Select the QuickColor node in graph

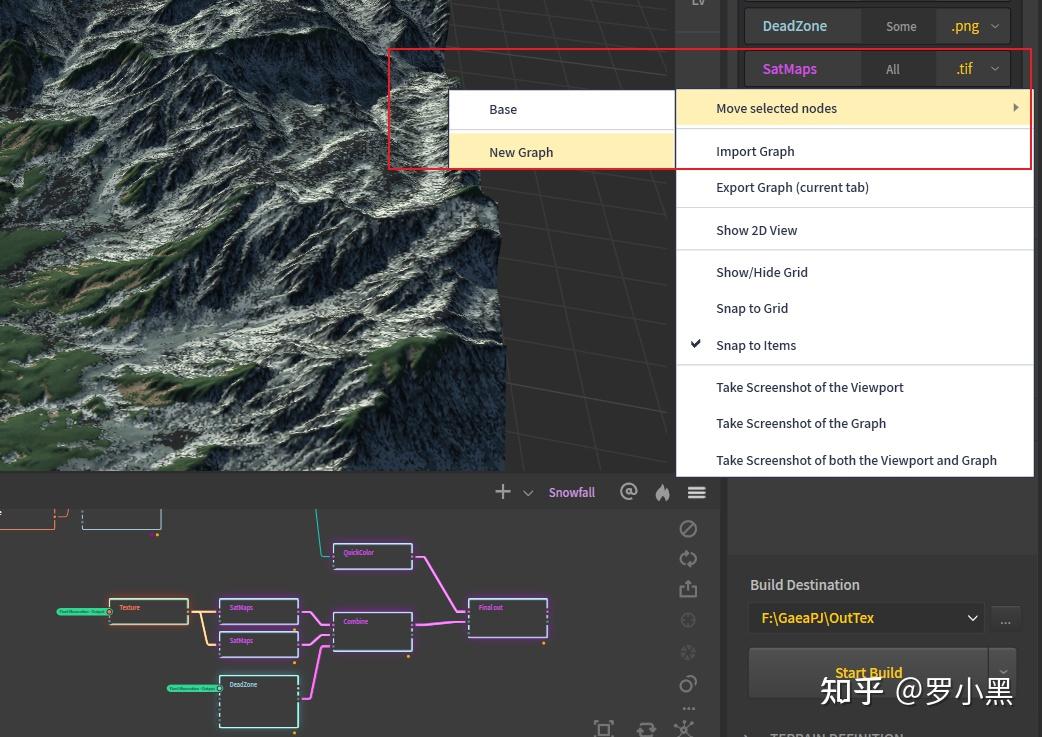pos(373,556)
